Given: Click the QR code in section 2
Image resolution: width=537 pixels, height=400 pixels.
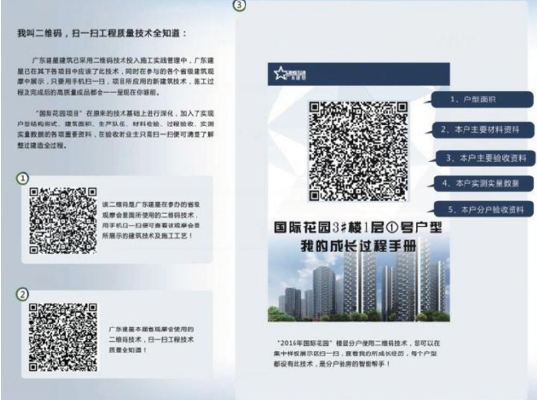Looking at the screenshot, I should [63, 337].
